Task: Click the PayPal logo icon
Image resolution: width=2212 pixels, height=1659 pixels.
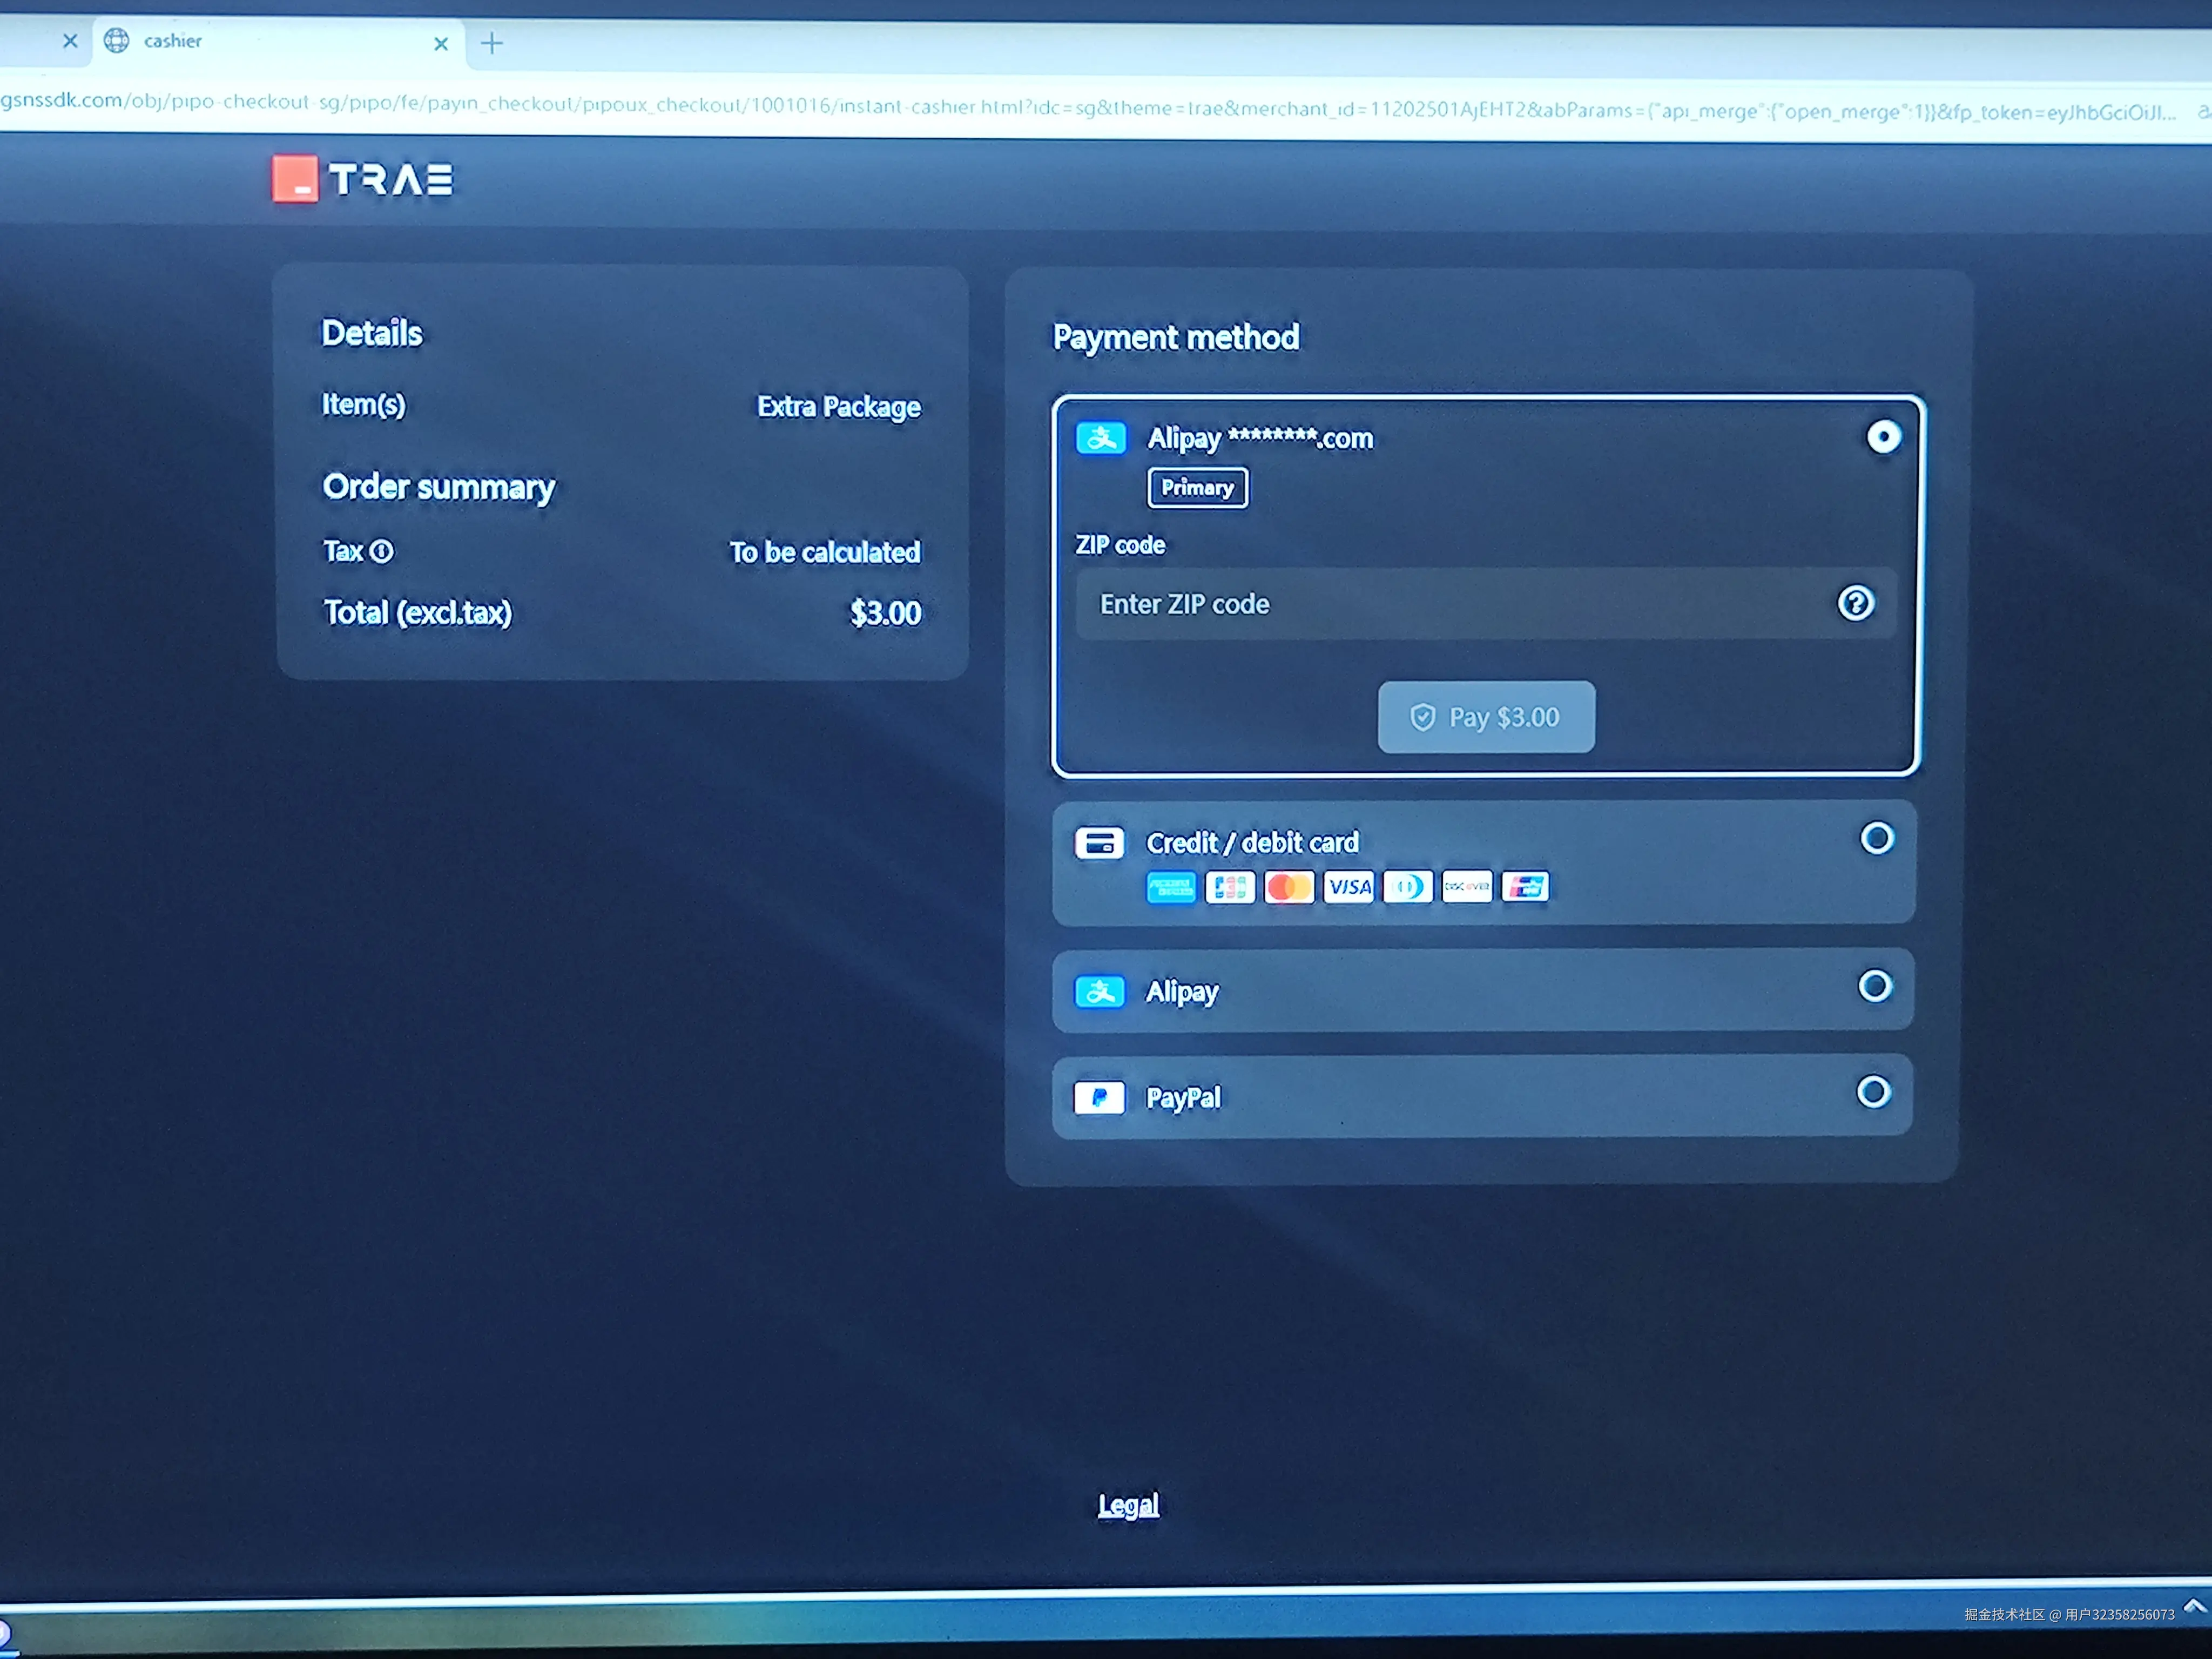Action: click(x=1099, y=1098)
